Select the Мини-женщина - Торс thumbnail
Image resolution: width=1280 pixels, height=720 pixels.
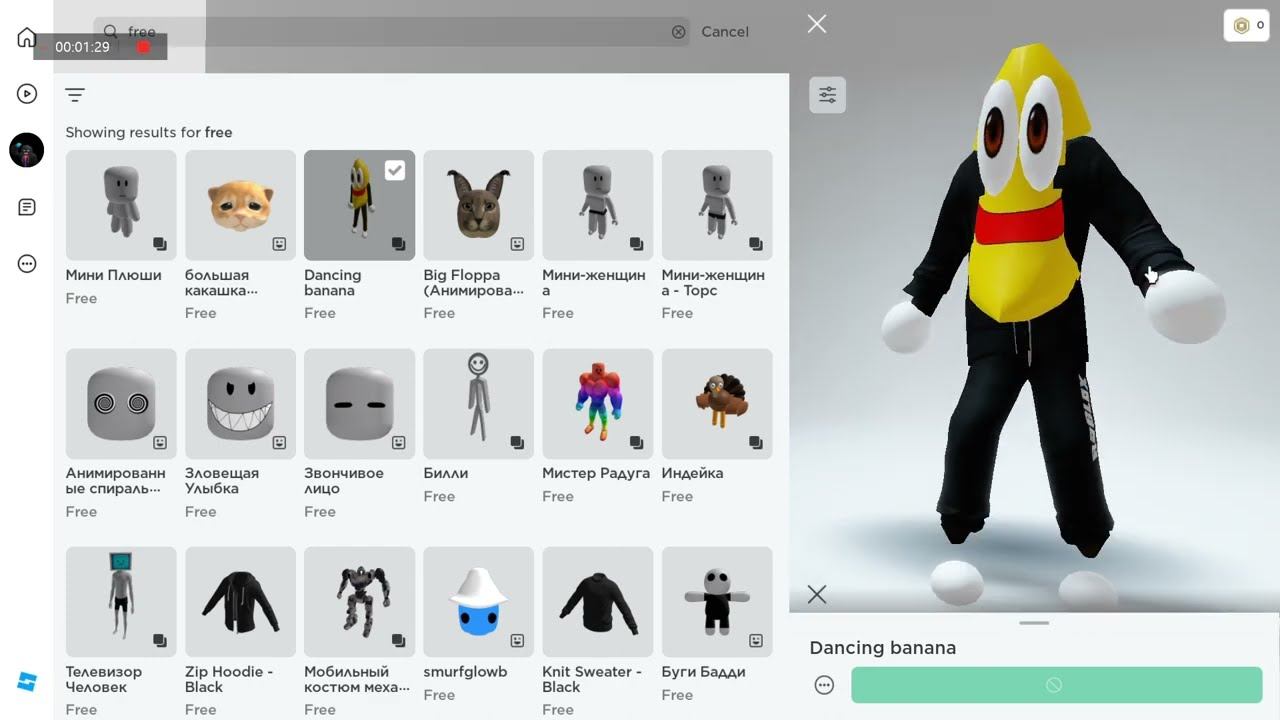point(717,205)
